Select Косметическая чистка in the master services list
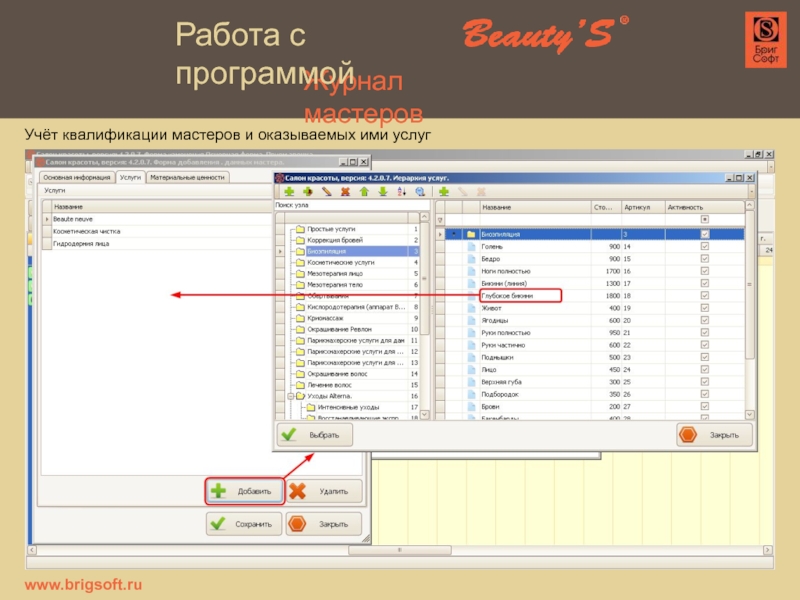The image size is (800, 600). point(87,231)
